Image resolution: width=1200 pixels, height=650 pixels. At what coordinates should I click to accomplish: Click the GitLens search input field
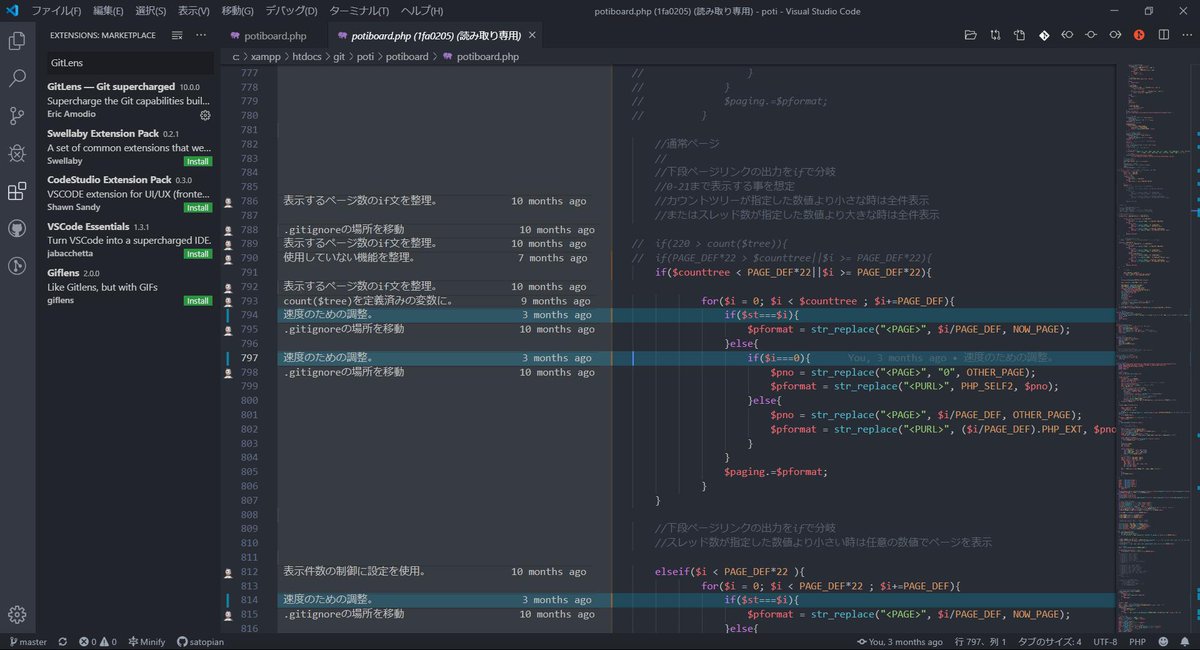tap(130, 62)
